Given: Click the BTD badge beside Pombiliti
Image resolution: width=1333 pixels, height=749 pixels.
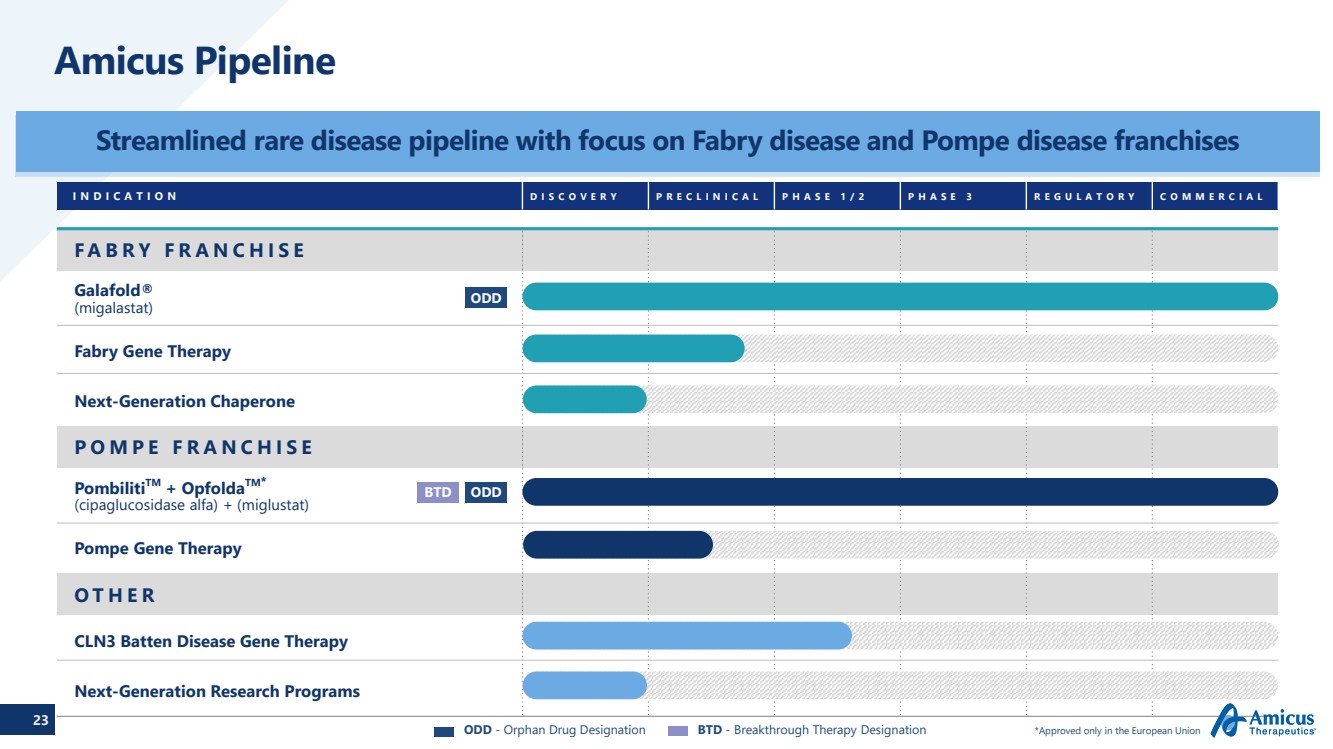Looking at the screenshot, I should pos(437,492).
